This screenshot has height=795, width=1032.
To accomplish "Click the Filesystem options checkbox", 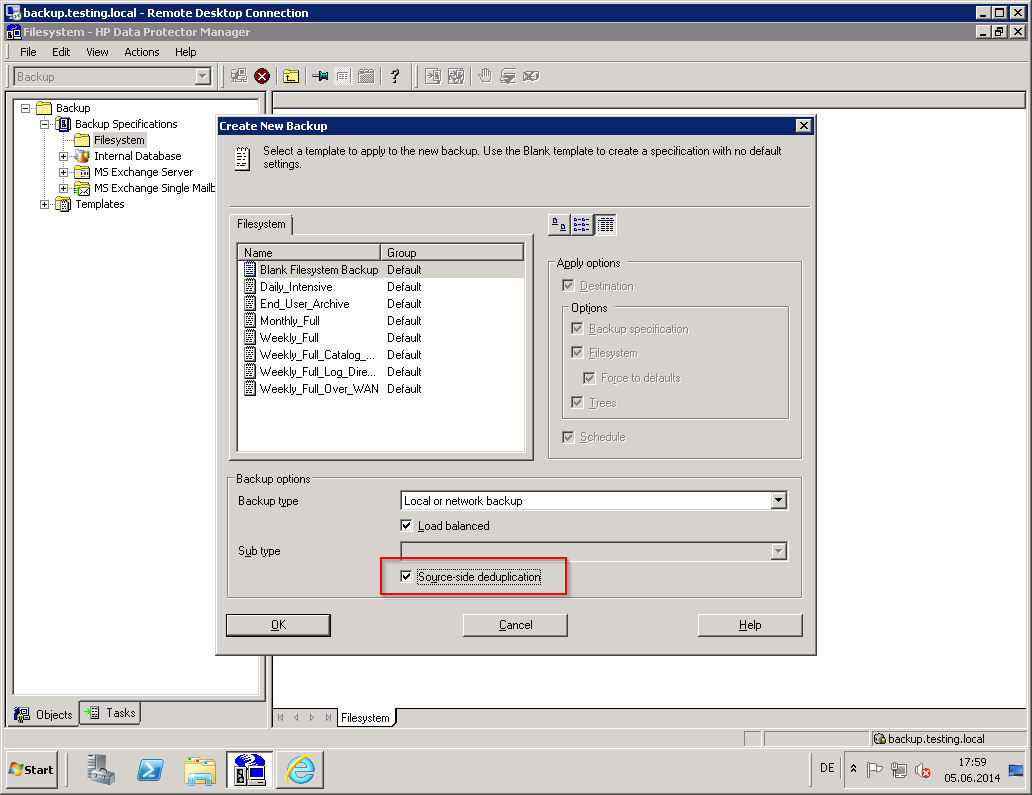I will coord(577,353).
